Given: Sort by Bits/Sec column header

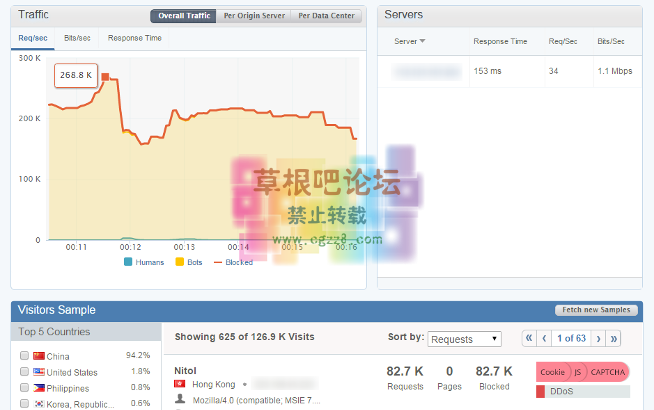Looking at the screenshot, I should point(611,41).
